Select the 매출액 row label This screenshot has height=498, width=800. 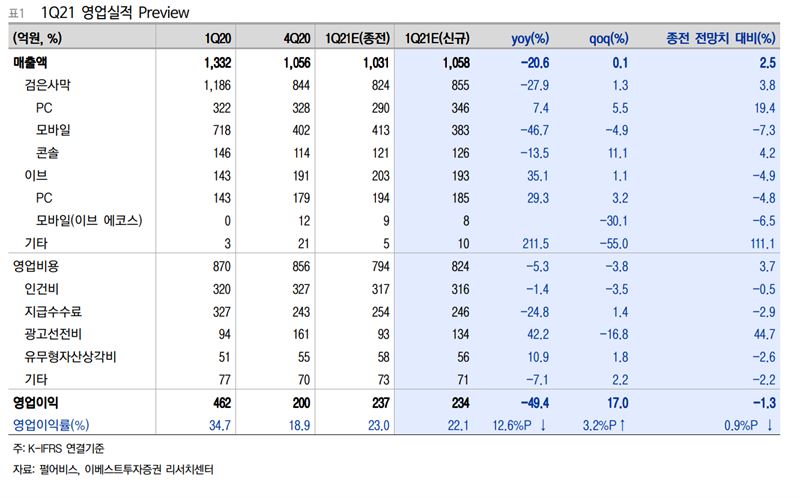point(30,63)
